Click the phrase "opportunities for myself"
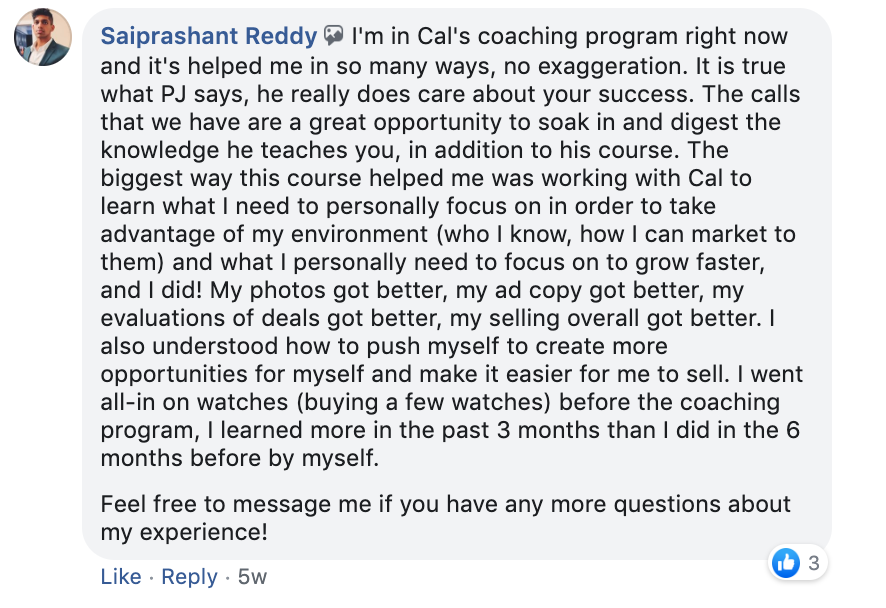The height and width of the screenshot is (608, 886). (232, 375)
